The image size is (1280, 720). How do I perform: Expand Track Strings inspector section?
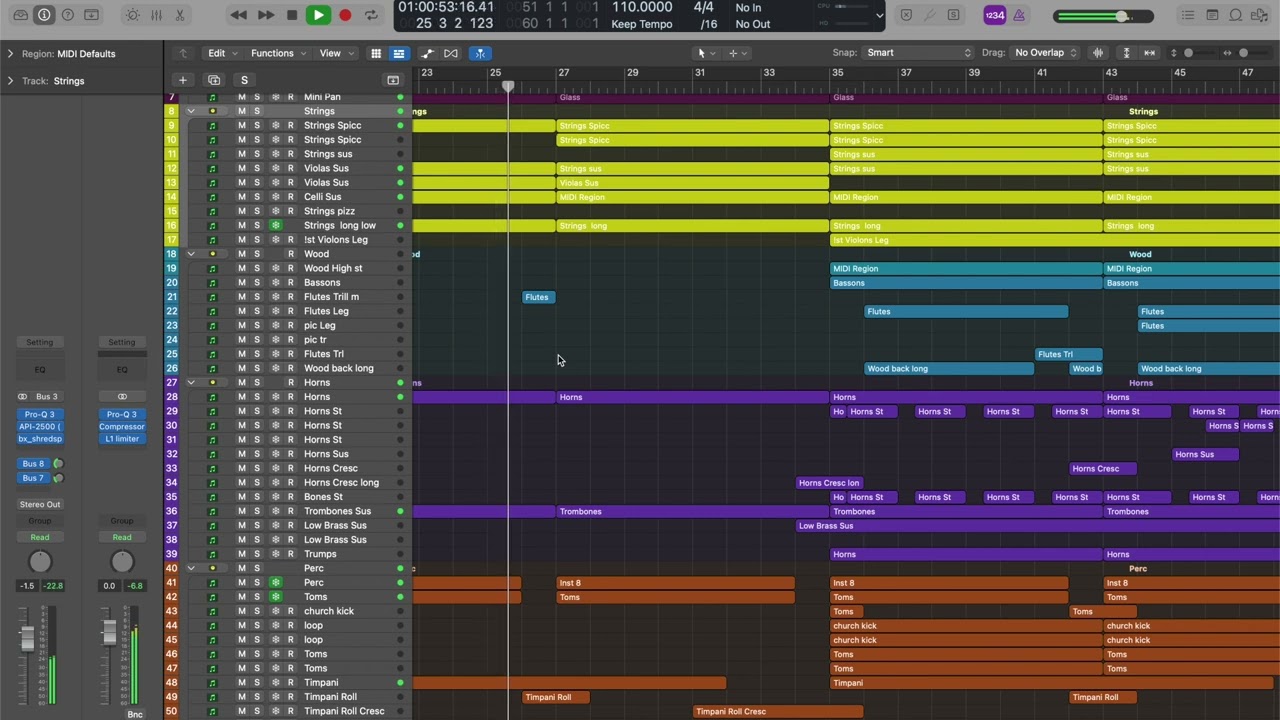(x=10, y=80)
